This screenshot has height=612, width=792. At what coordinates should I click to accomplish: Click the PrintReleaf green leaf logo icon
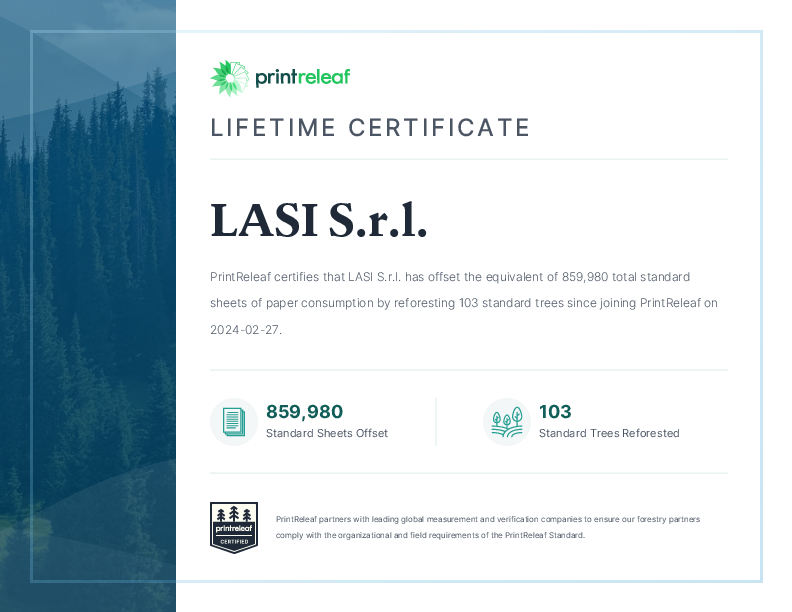[x=228, y=78]
